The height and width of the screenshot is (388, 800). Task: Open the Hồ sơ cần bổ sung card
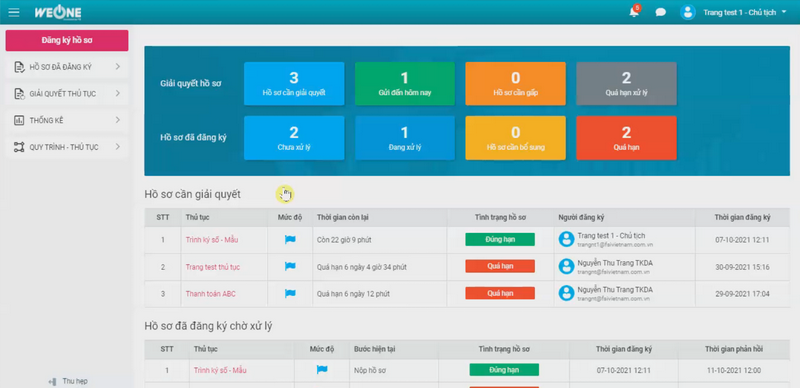[x=515, y=138]
